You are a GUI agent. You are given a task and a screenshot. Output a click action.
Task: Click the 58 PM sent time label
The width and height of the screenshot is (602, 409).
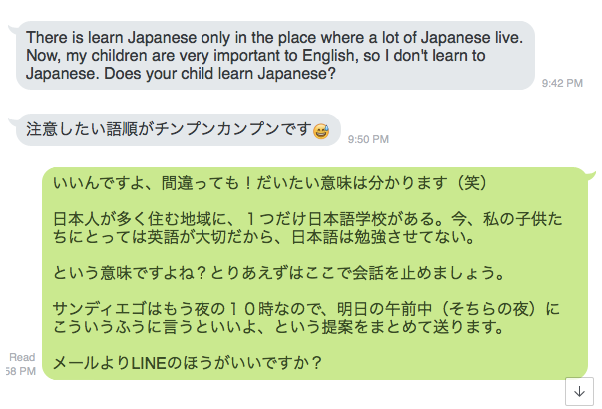pos(21,371)
